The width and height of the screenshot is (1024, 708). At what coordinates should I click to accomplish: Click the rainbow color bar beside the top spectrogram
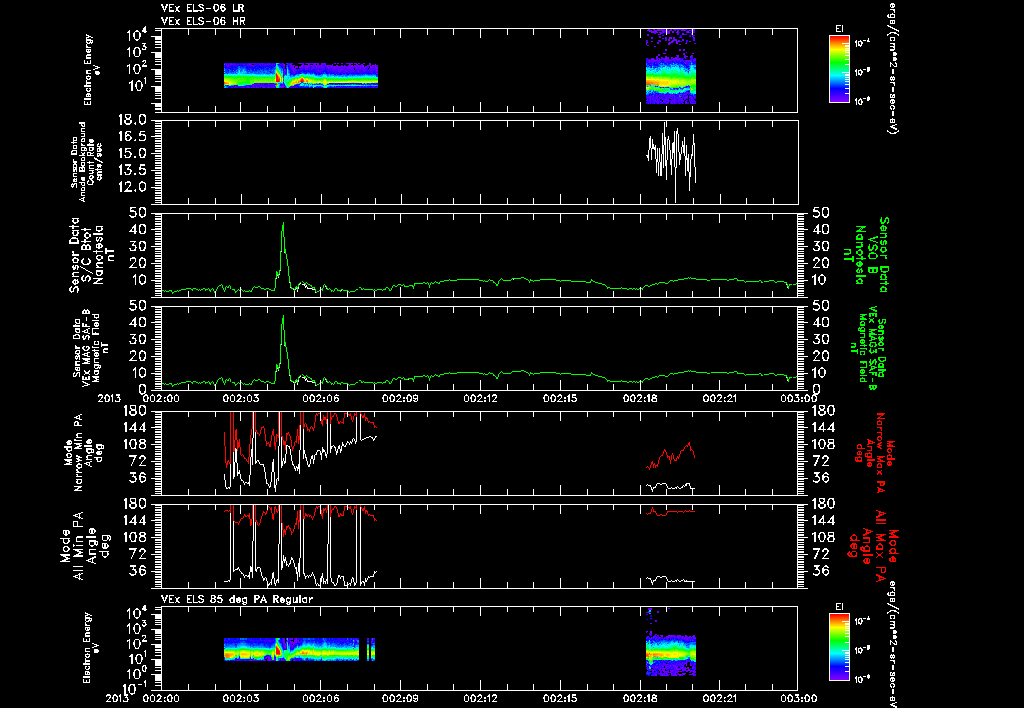[x=839, y=69]
